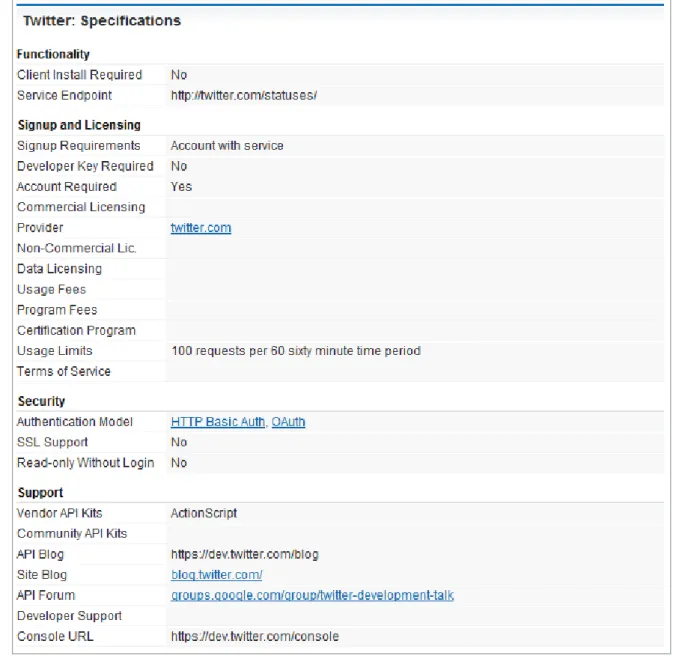Select the 'Service Endpoint' label
Viewport: 673px width, 656px height.
coord(64,95)
